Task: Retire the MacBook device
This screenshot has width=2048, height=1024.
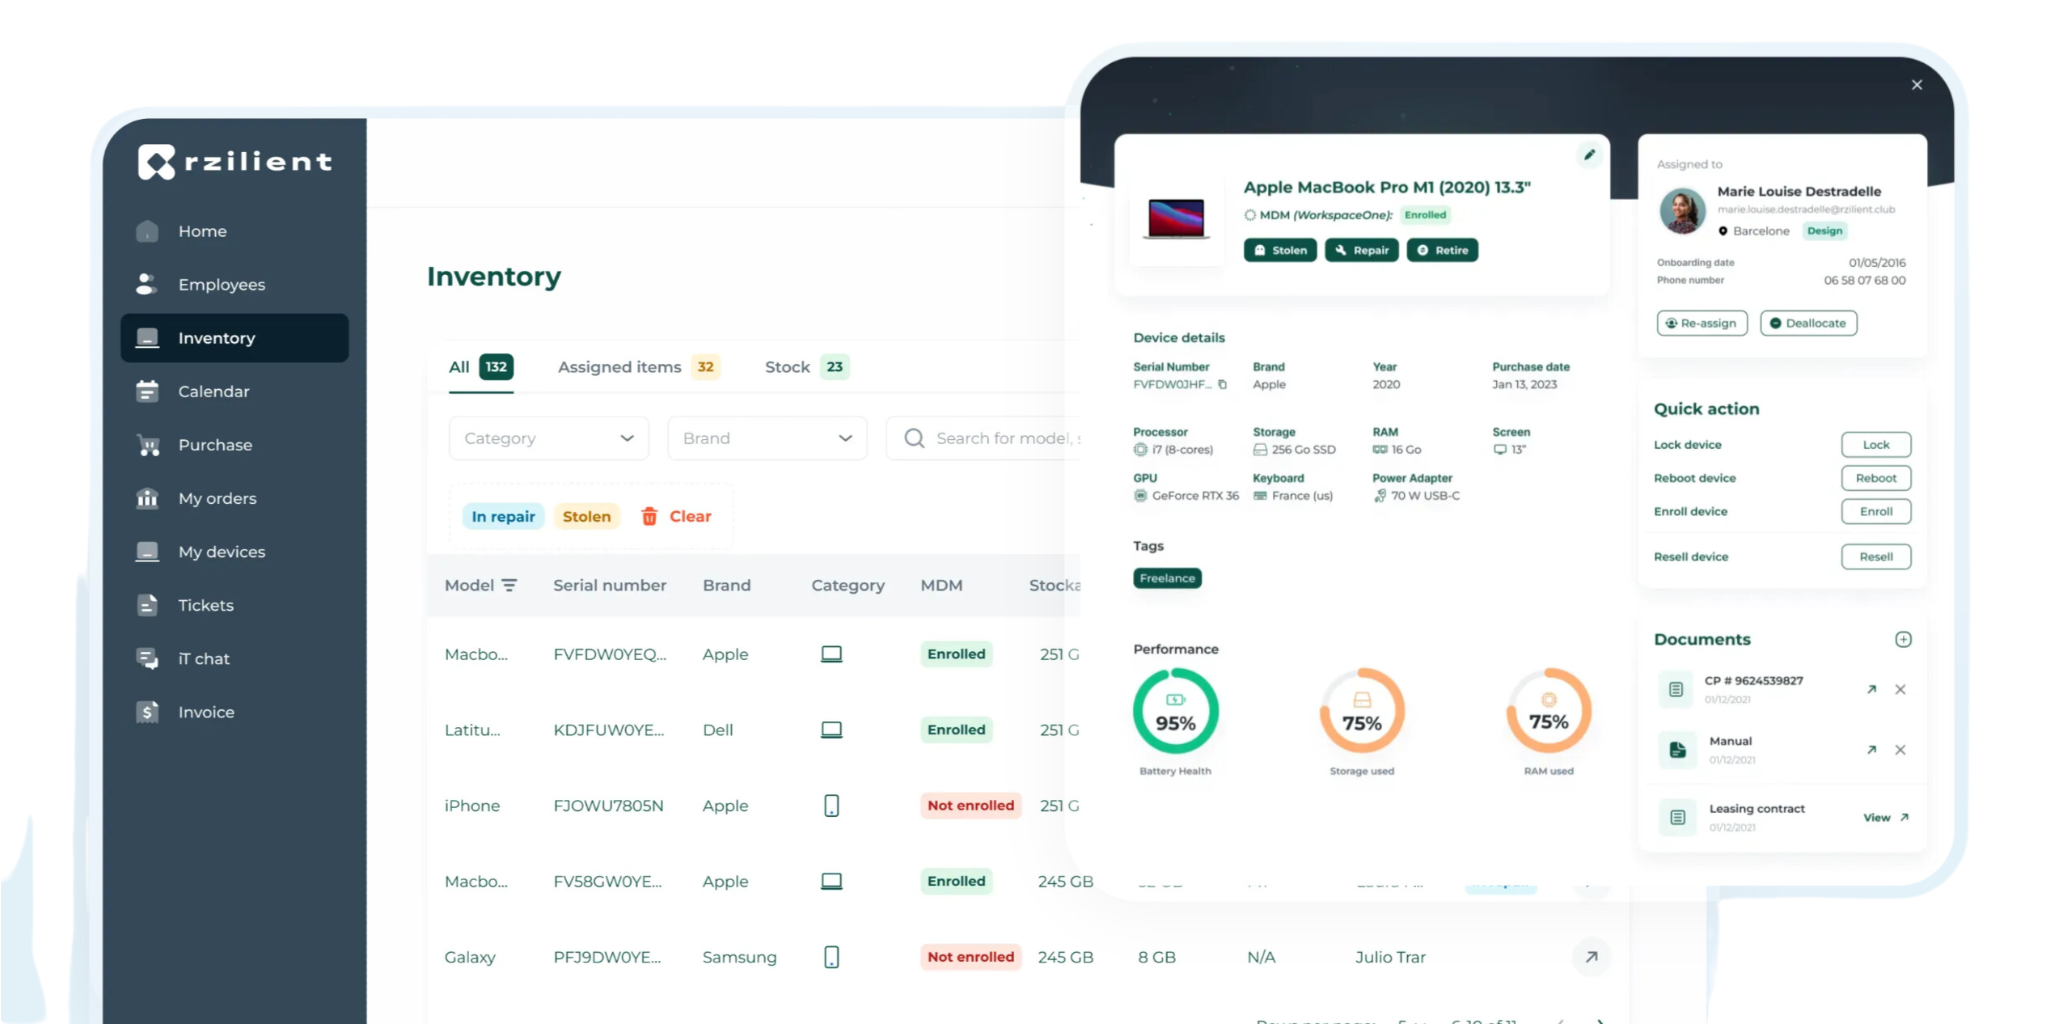Action: click(1442, 250)
